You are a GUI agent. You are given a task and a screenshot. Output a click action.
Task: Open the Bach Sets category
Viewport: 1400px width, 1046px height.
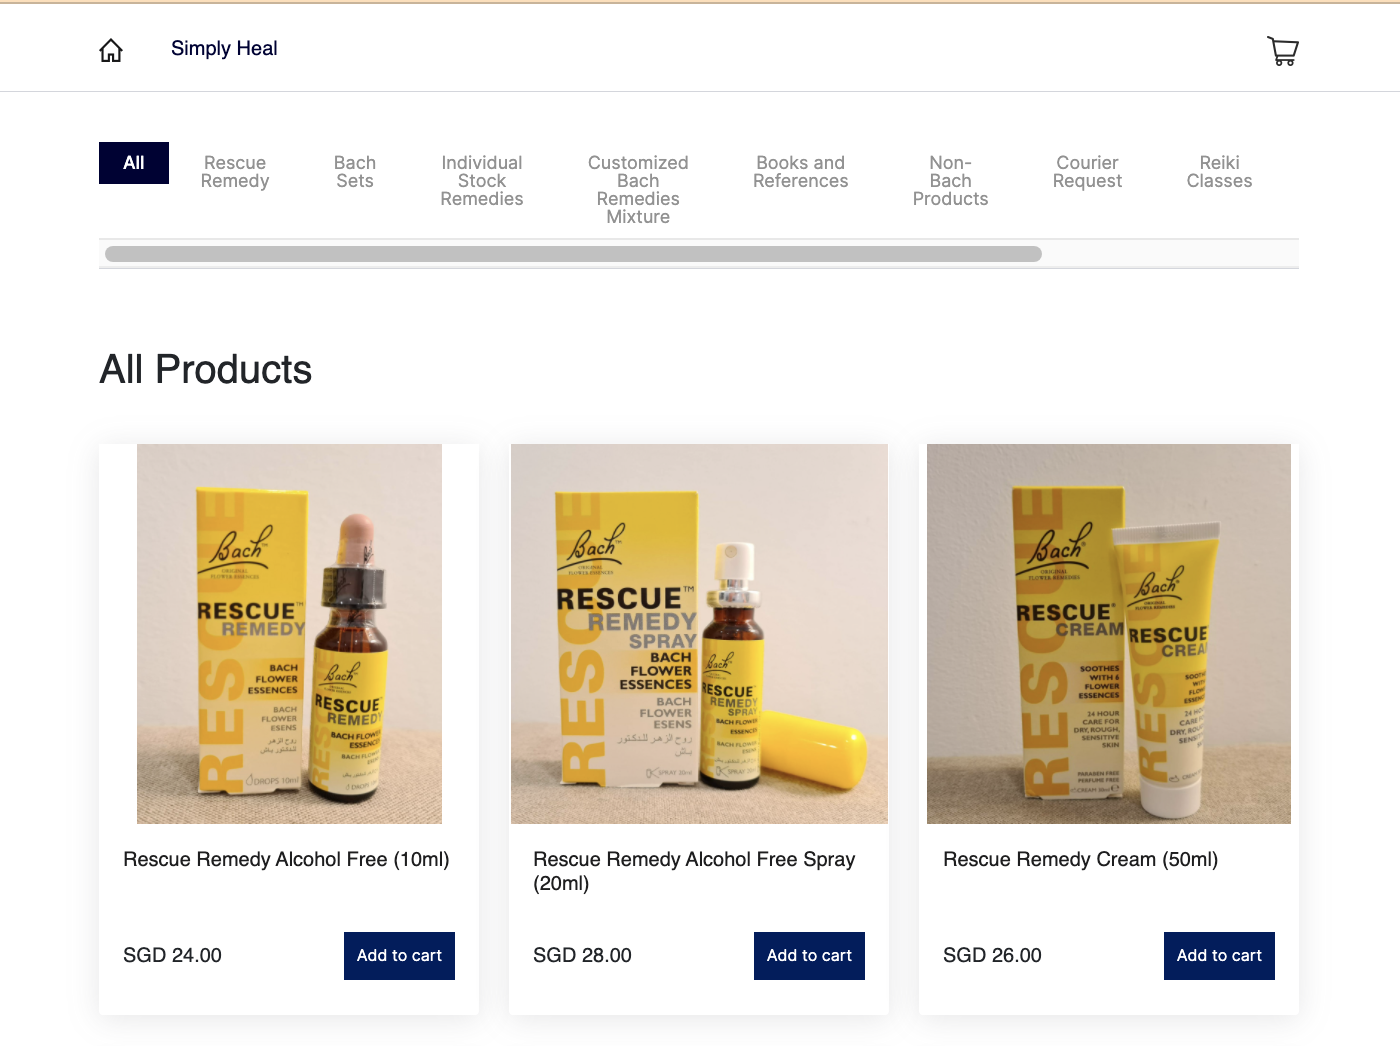click(355, 172)
